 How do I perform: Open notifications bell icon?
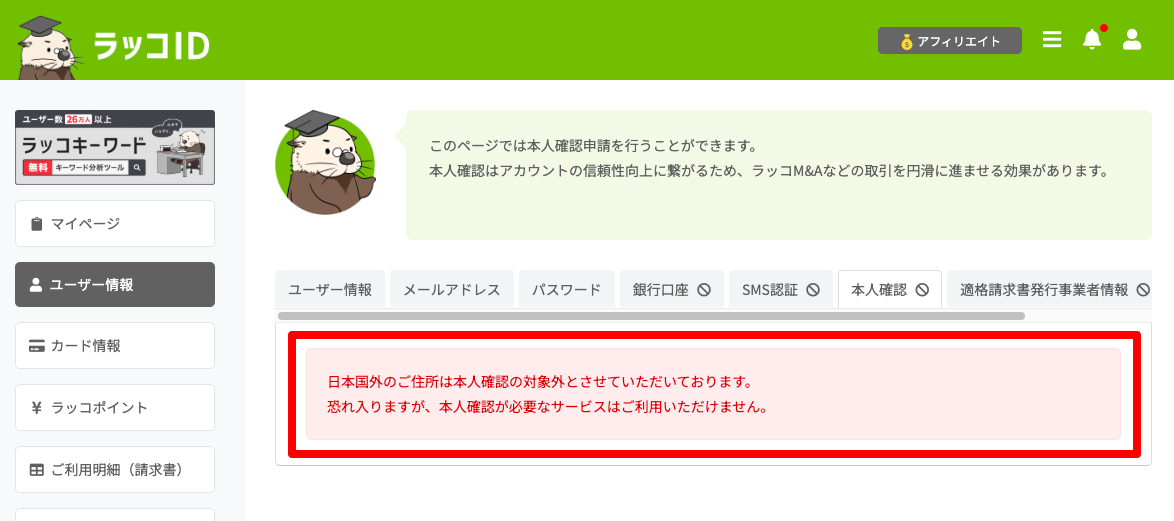(x=1092, y=40)
